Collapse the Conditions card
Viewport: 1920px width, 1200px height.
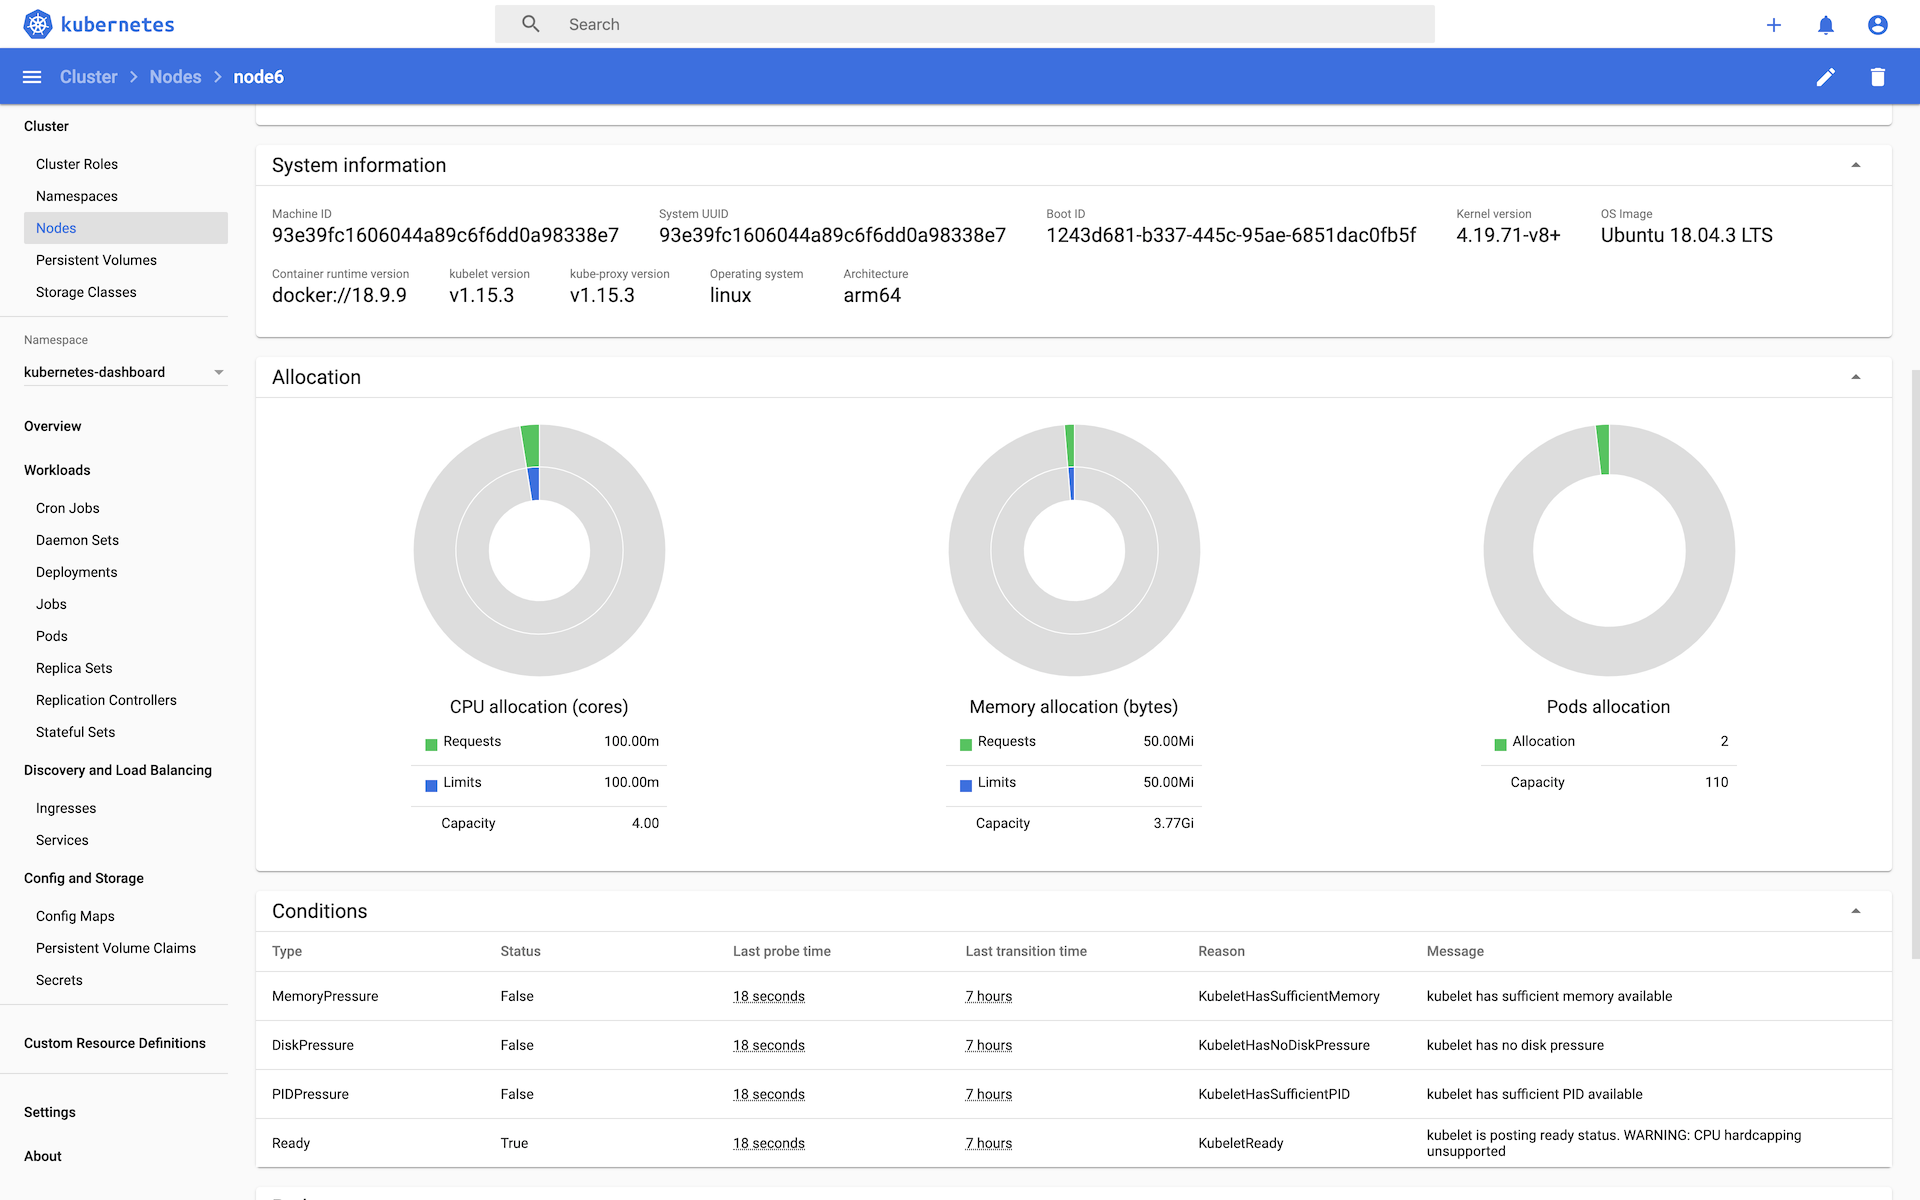1855,911
